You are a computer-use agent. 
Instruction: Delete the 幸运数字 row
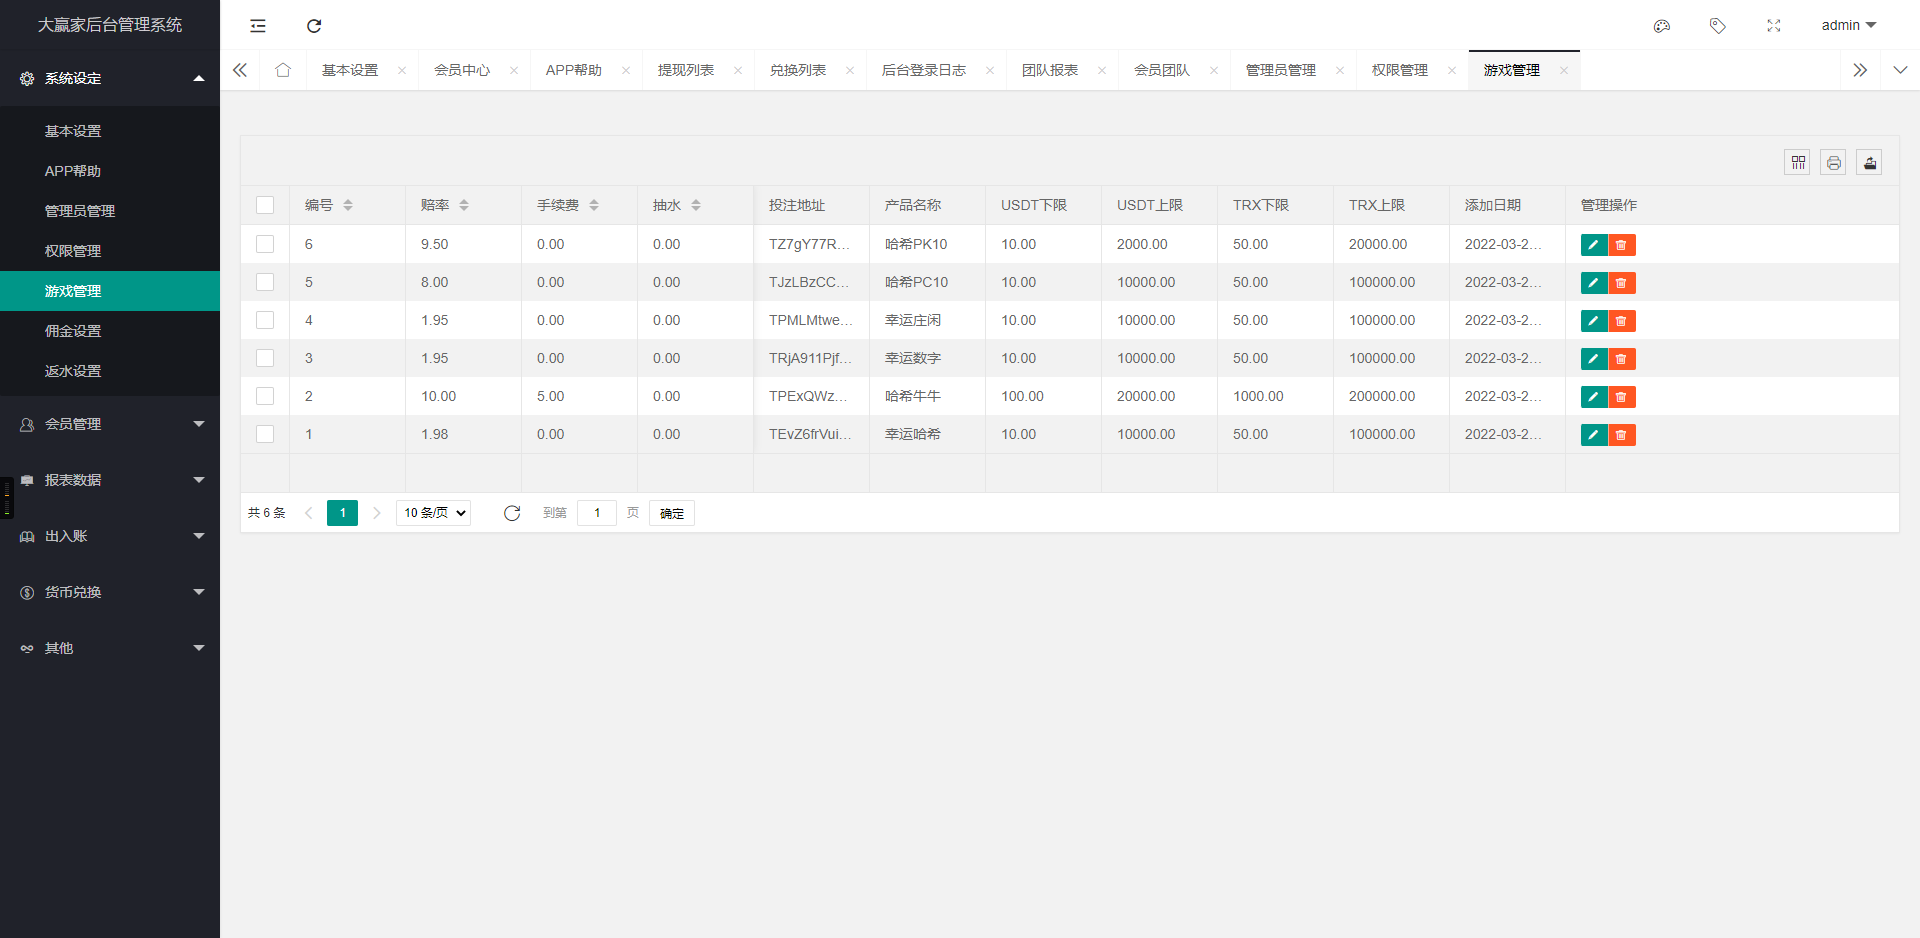pos(1622,359)
